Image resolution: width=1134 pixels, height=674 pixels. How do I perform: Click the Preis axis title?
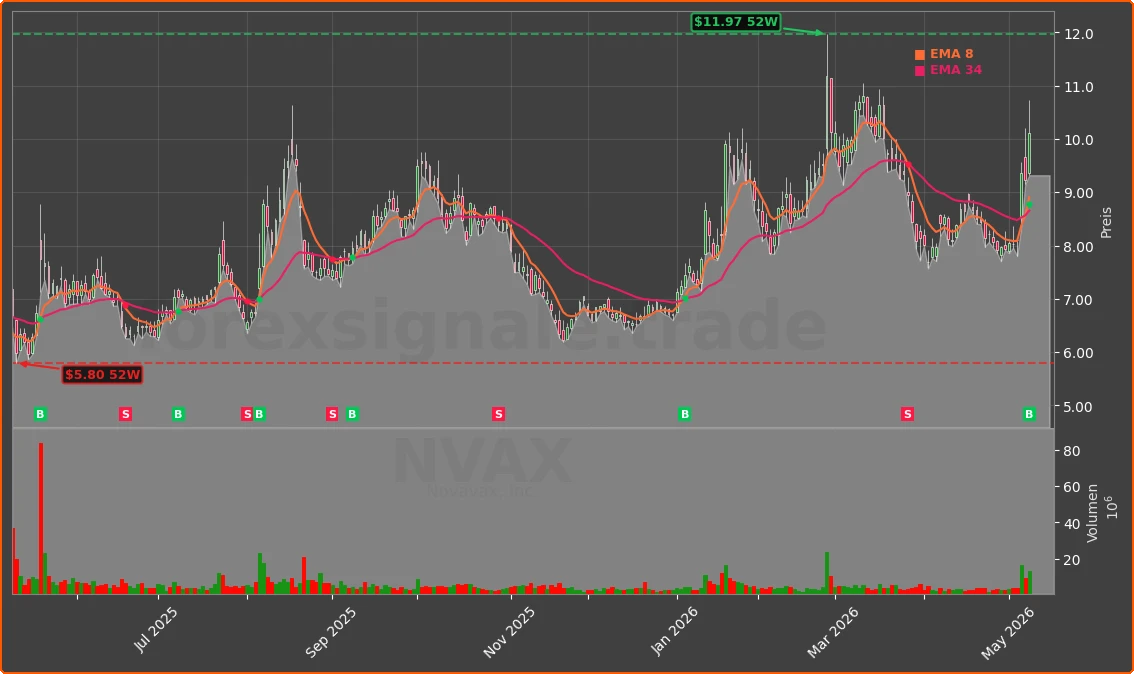pyautogui.click(x=1107, y=223)
